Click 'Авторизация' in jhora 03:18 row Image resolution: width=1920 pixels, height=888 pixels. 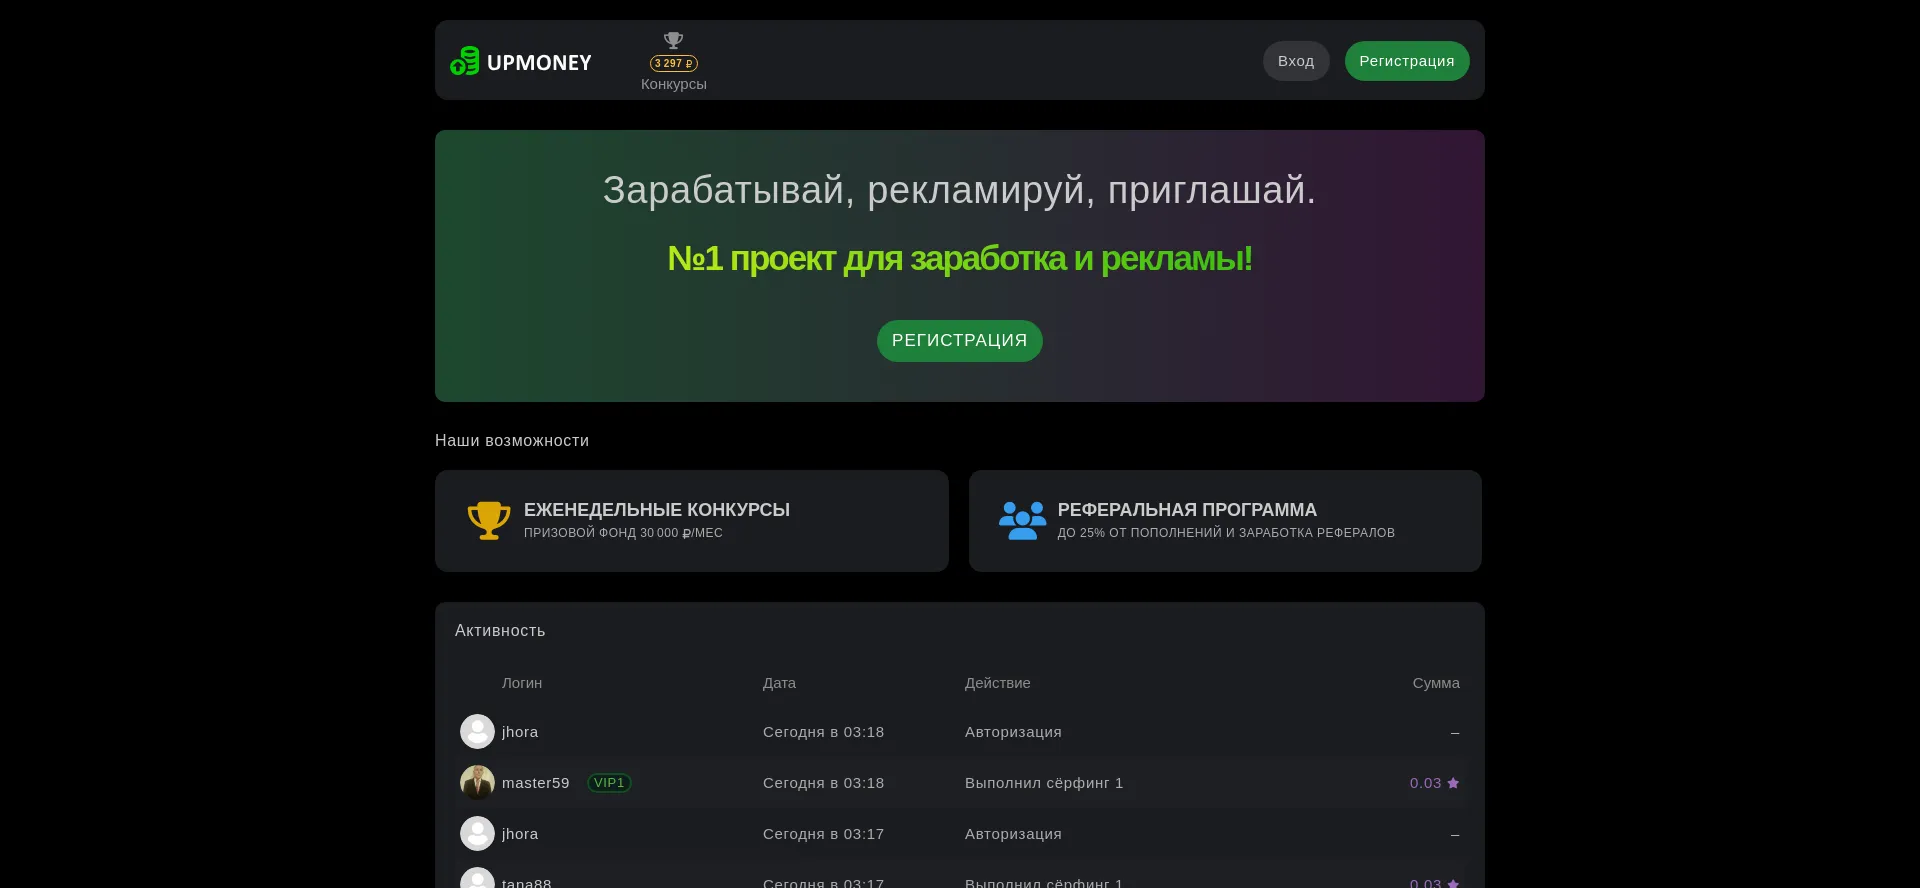[1013, 732]
